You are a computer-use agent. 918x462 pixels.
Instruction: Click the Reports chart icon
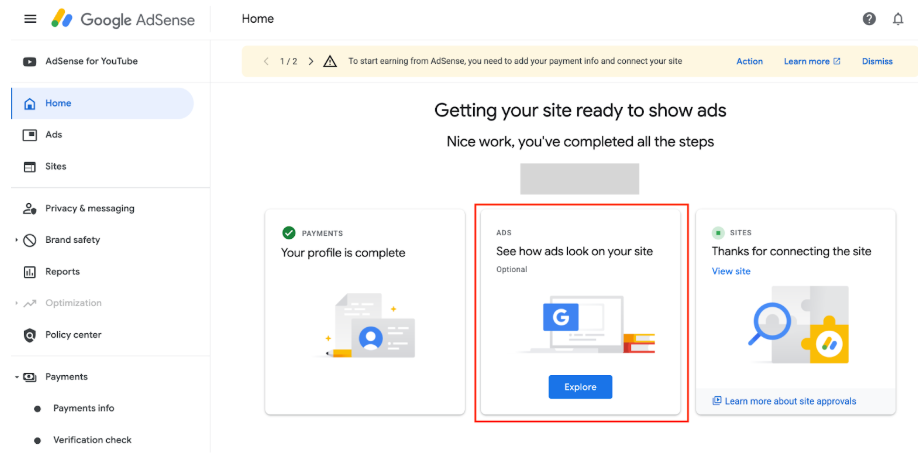tap(29, 272)
